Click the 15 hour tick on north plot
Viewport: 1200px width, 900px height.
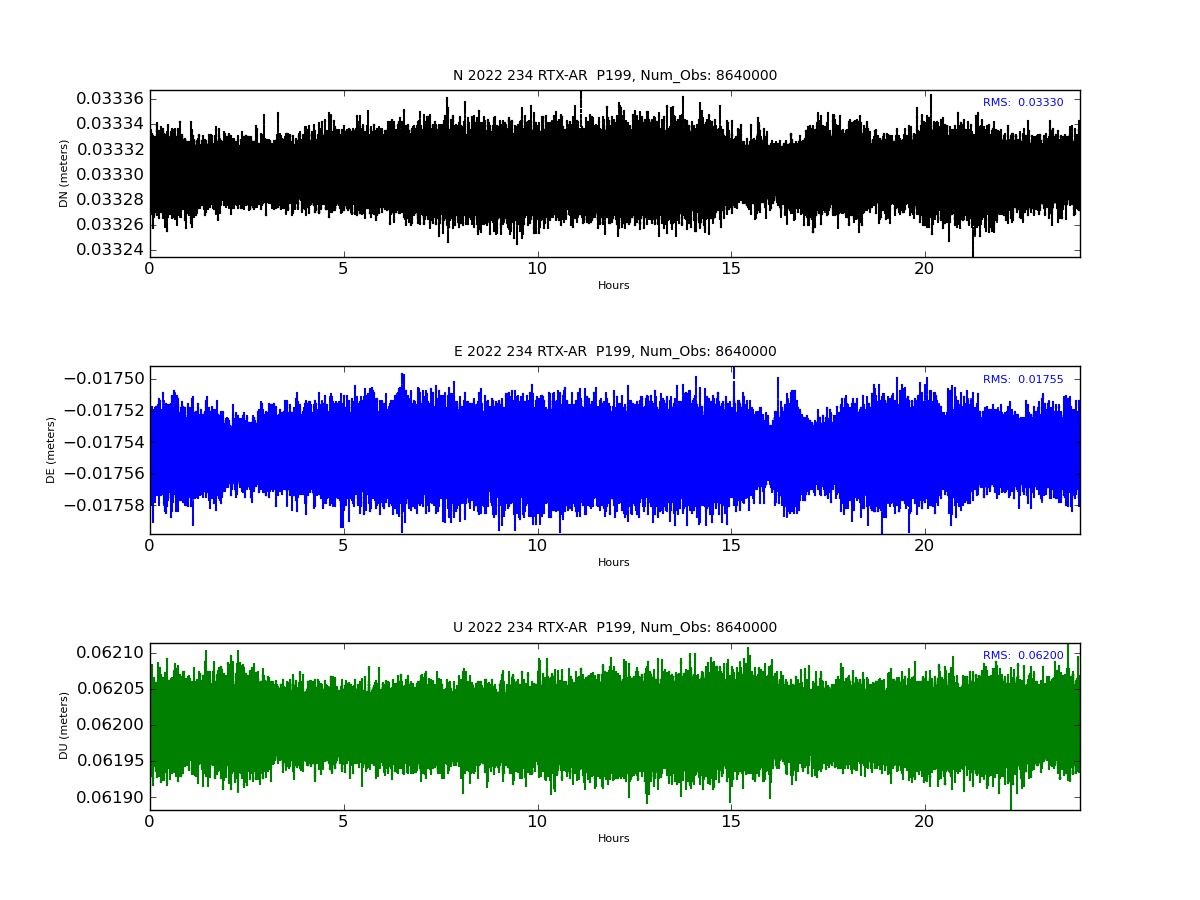[x=731, y=269]
